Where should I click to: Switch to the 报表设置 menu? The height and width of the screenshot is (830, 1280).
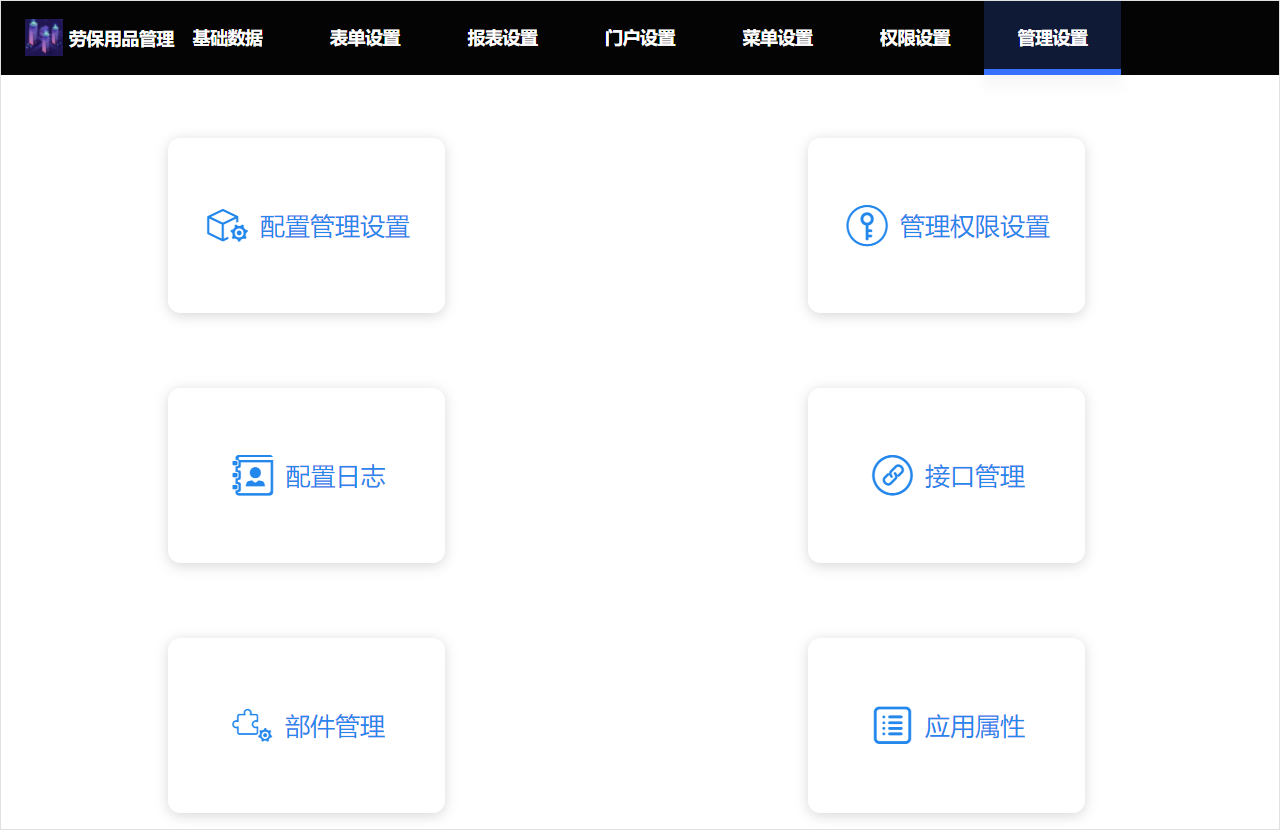click(503, 39)
